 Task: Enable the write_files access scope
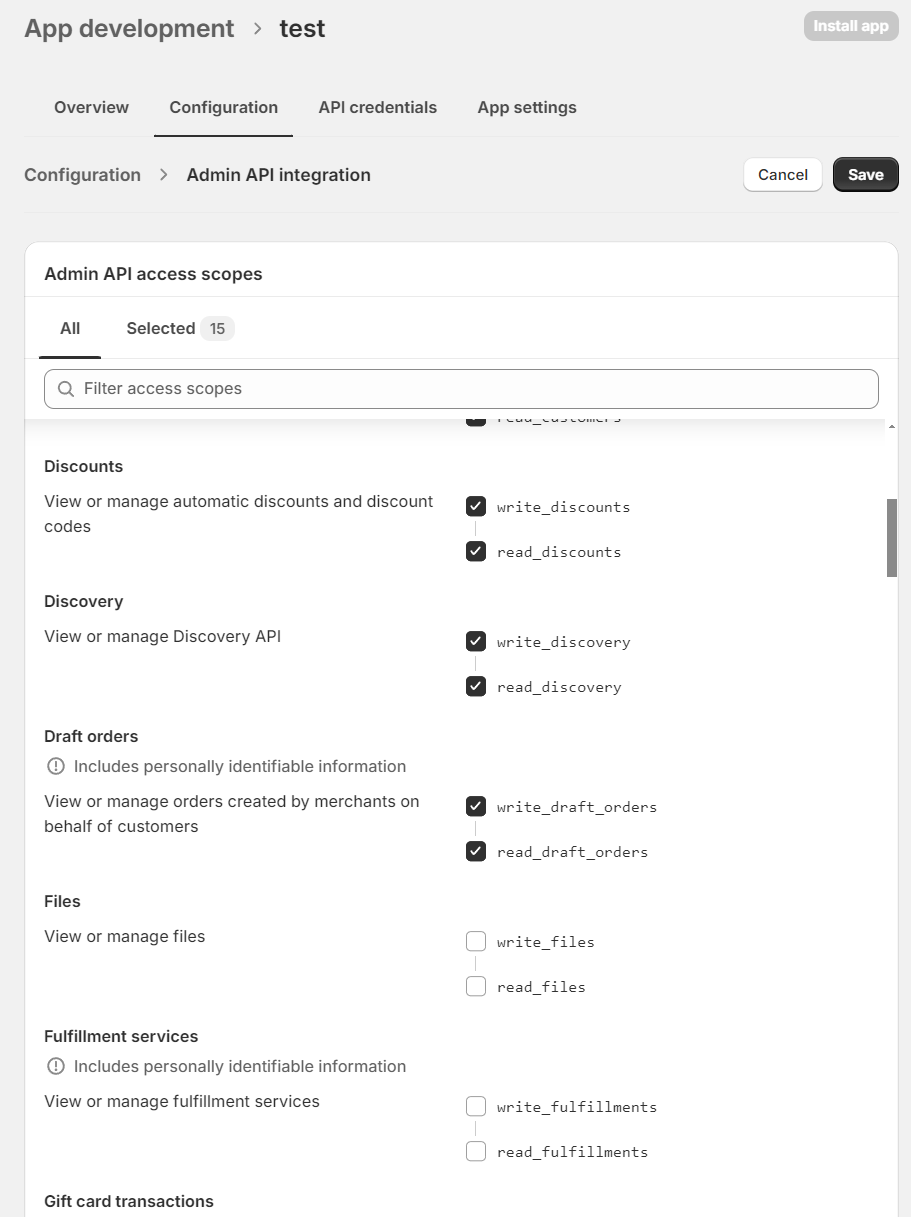pyautogui.click(x=476, y=941)
